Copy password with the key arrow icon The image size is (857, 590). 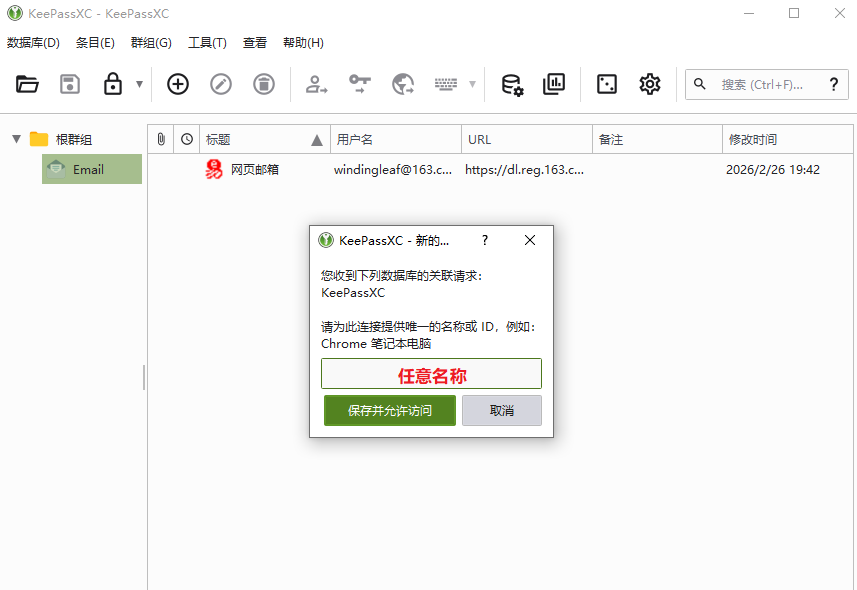(x=360, y=84)
